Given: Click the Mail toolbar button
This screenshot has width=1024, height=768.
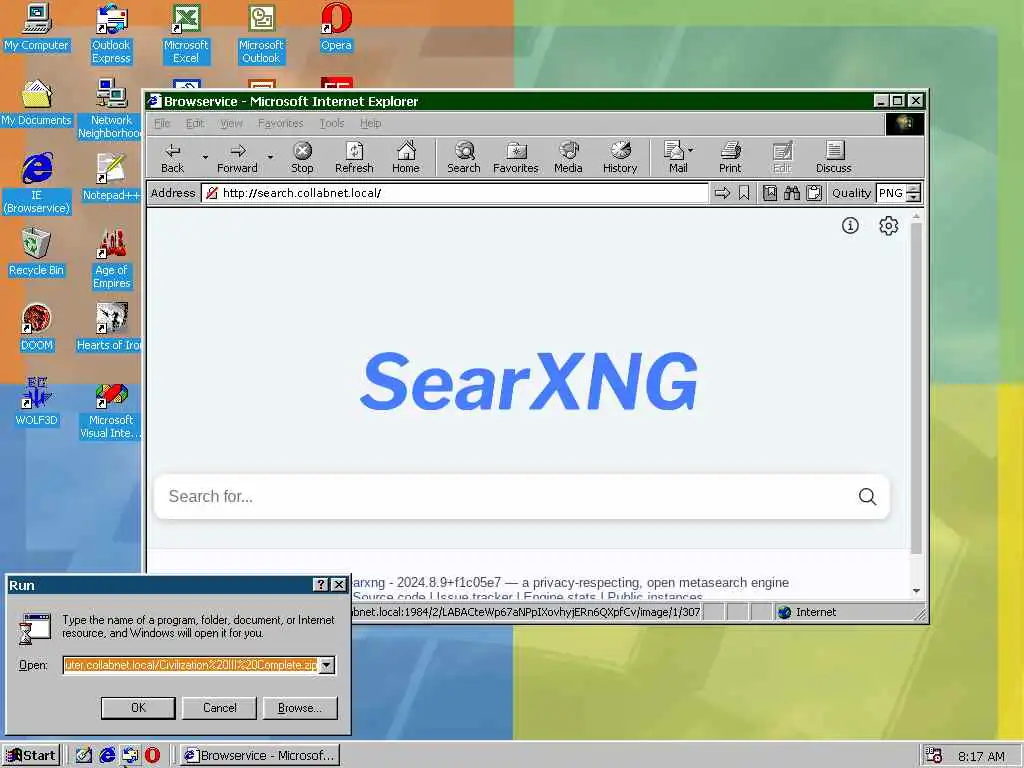Looking at the screenshot, I should click(674, 157).
